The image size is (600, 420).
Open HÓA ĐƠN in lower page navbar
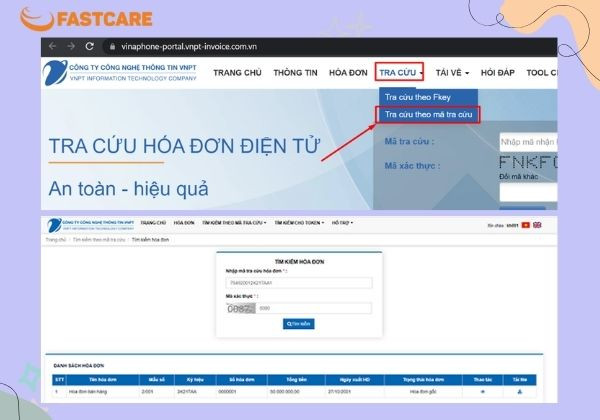pyautogui.click(x=184, y=223)
